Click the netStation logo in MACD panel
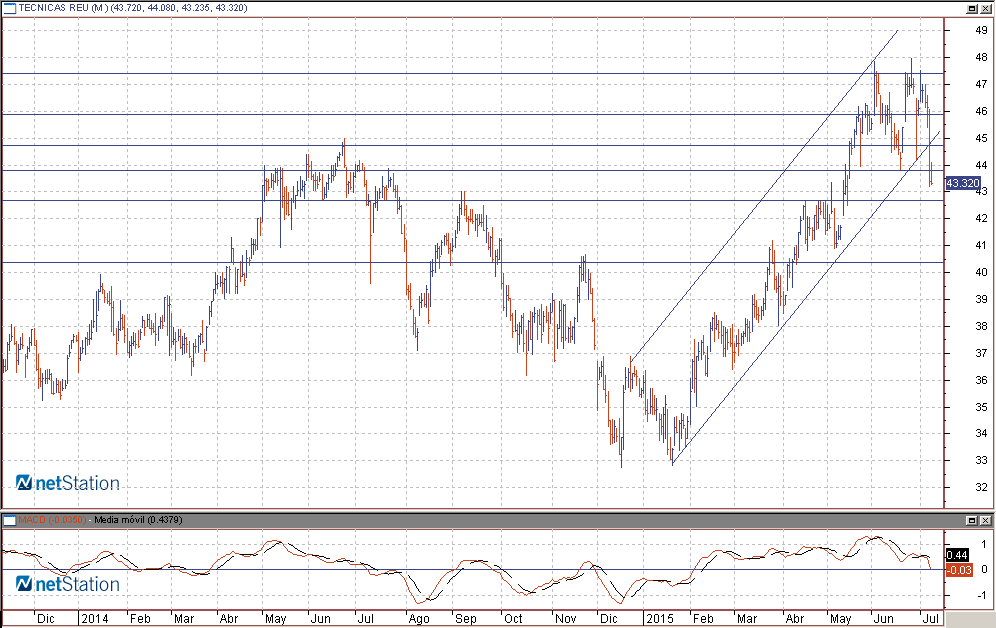The width and height of the screenshot is (996, 628). click(68, 584)
